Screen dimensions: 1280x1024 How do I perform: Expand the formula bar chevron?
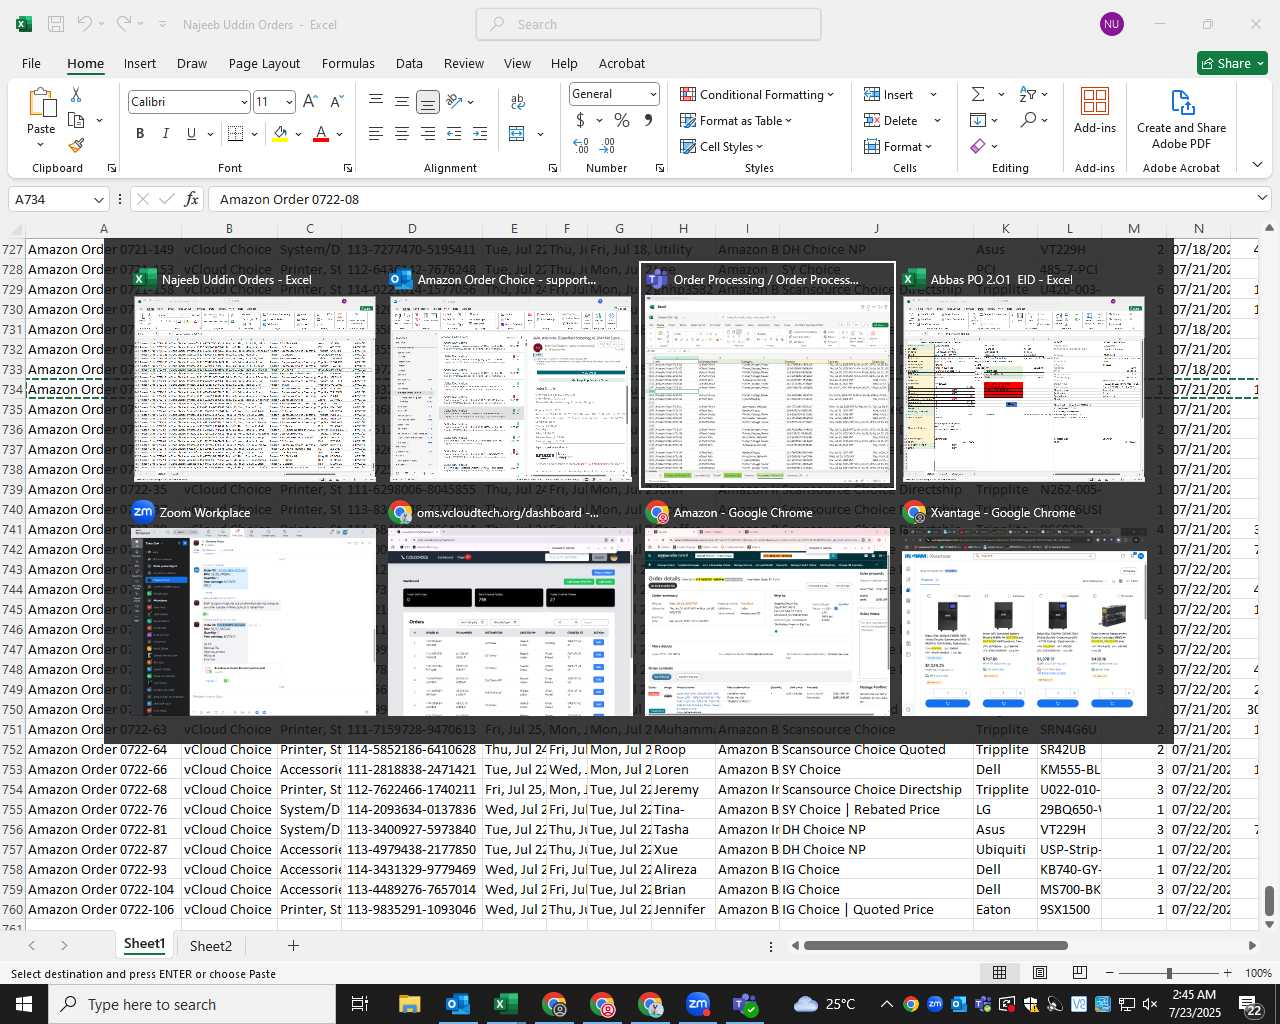pos(1262,198)
